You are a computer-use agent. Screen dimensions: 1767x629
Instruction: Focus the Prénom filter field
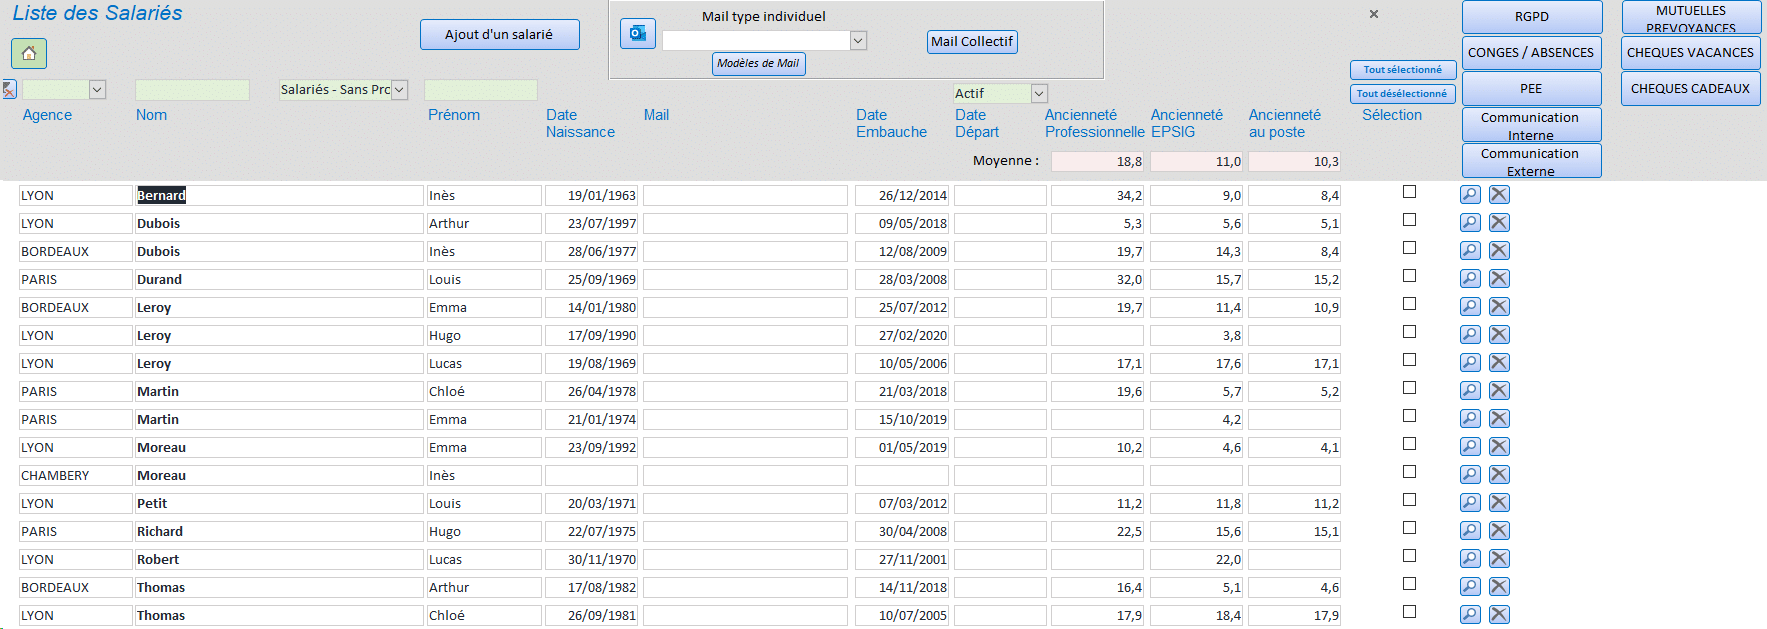coord(481,90)
